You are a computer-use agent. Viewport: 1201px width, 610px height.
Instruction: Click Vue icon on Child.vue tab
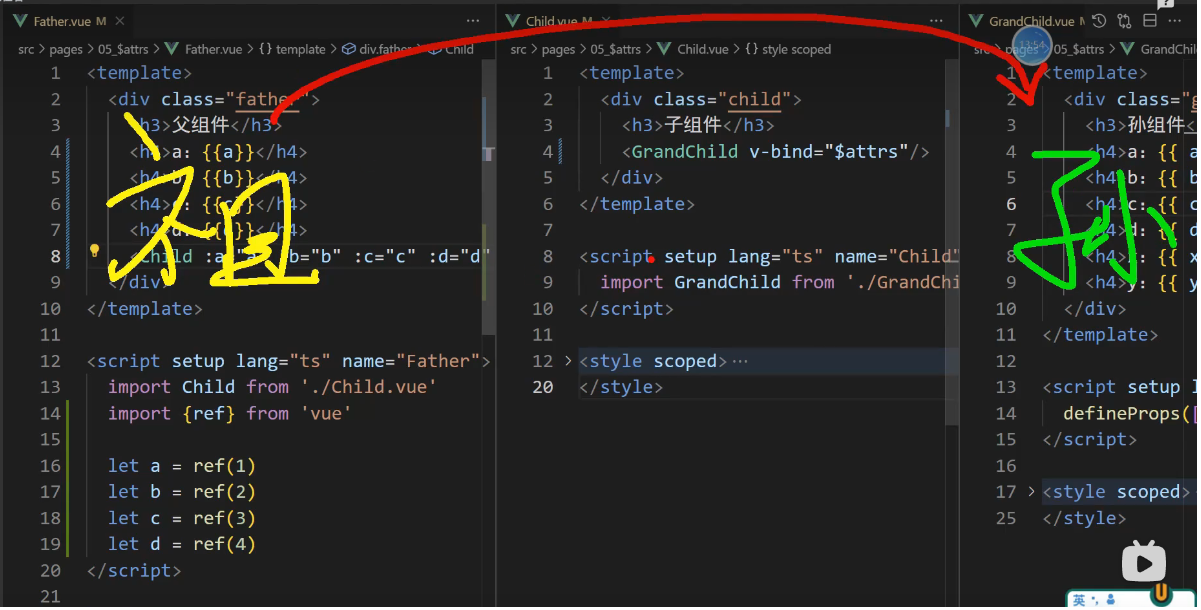513,21
